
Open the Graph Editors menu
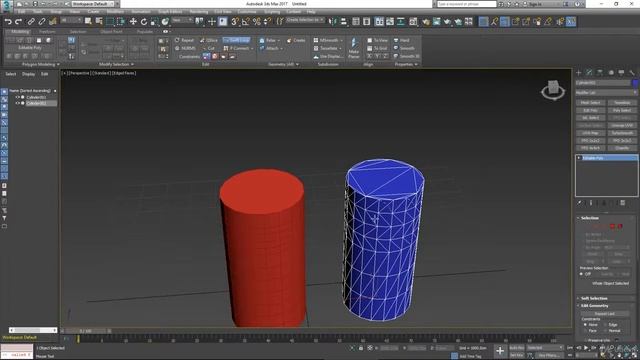pyautogui.click(x=170, y=12)
